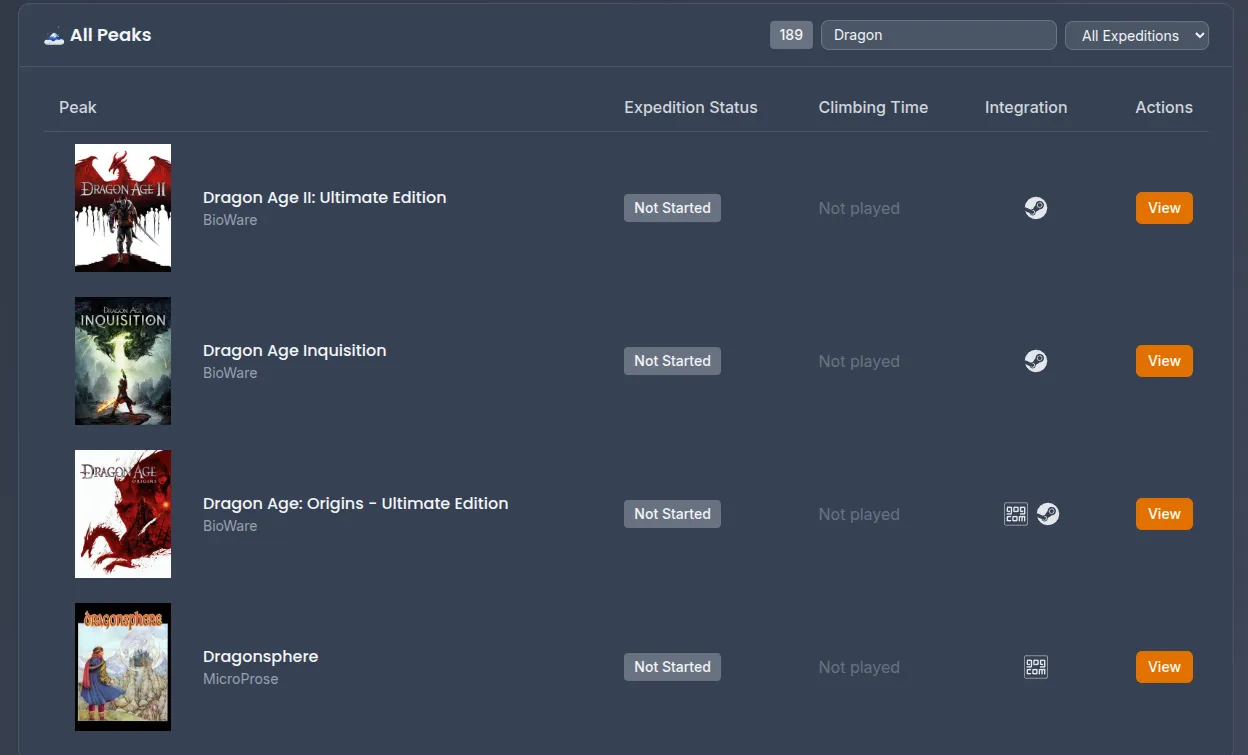The height and width of the screenshot is (755, 1248).
Task: Click the Climbing Time column header
Action: click(x=873, y=107)
